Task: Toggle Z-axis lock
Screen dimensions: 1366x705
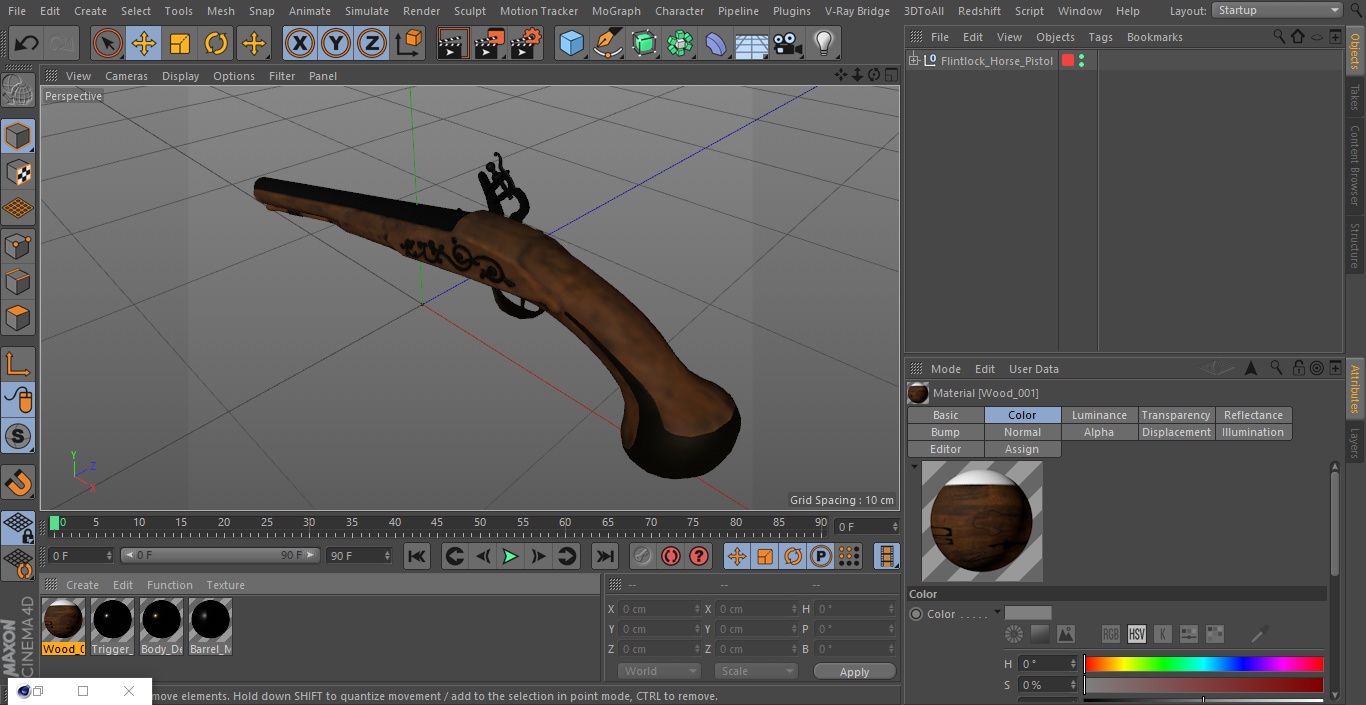Action: click(372, 44)
